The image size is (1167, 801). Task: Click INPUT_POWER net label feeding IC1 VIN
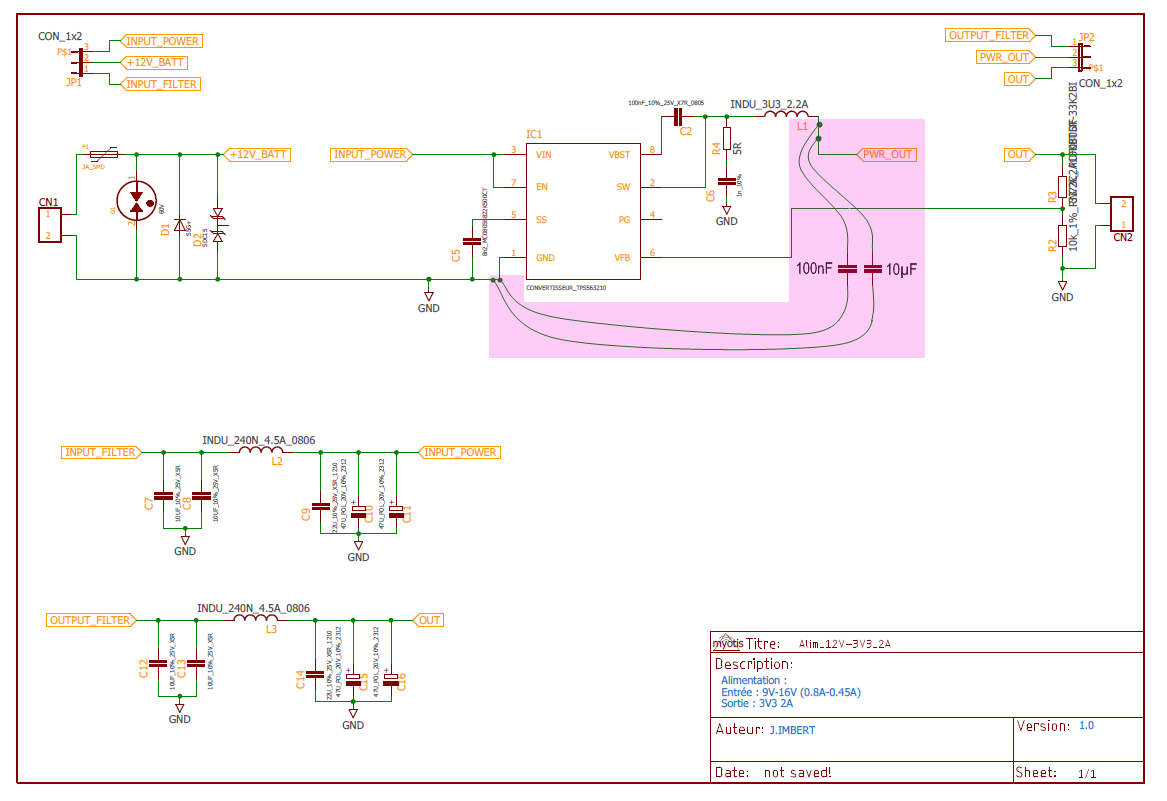click(371, 155)
